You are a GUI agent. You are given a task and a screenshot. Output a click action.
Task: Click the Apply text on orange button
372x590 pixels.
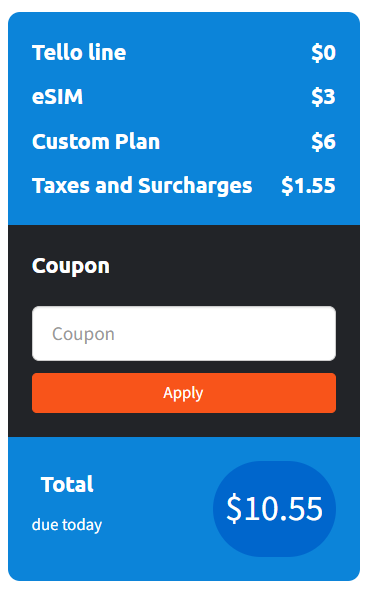pos(183,393)
